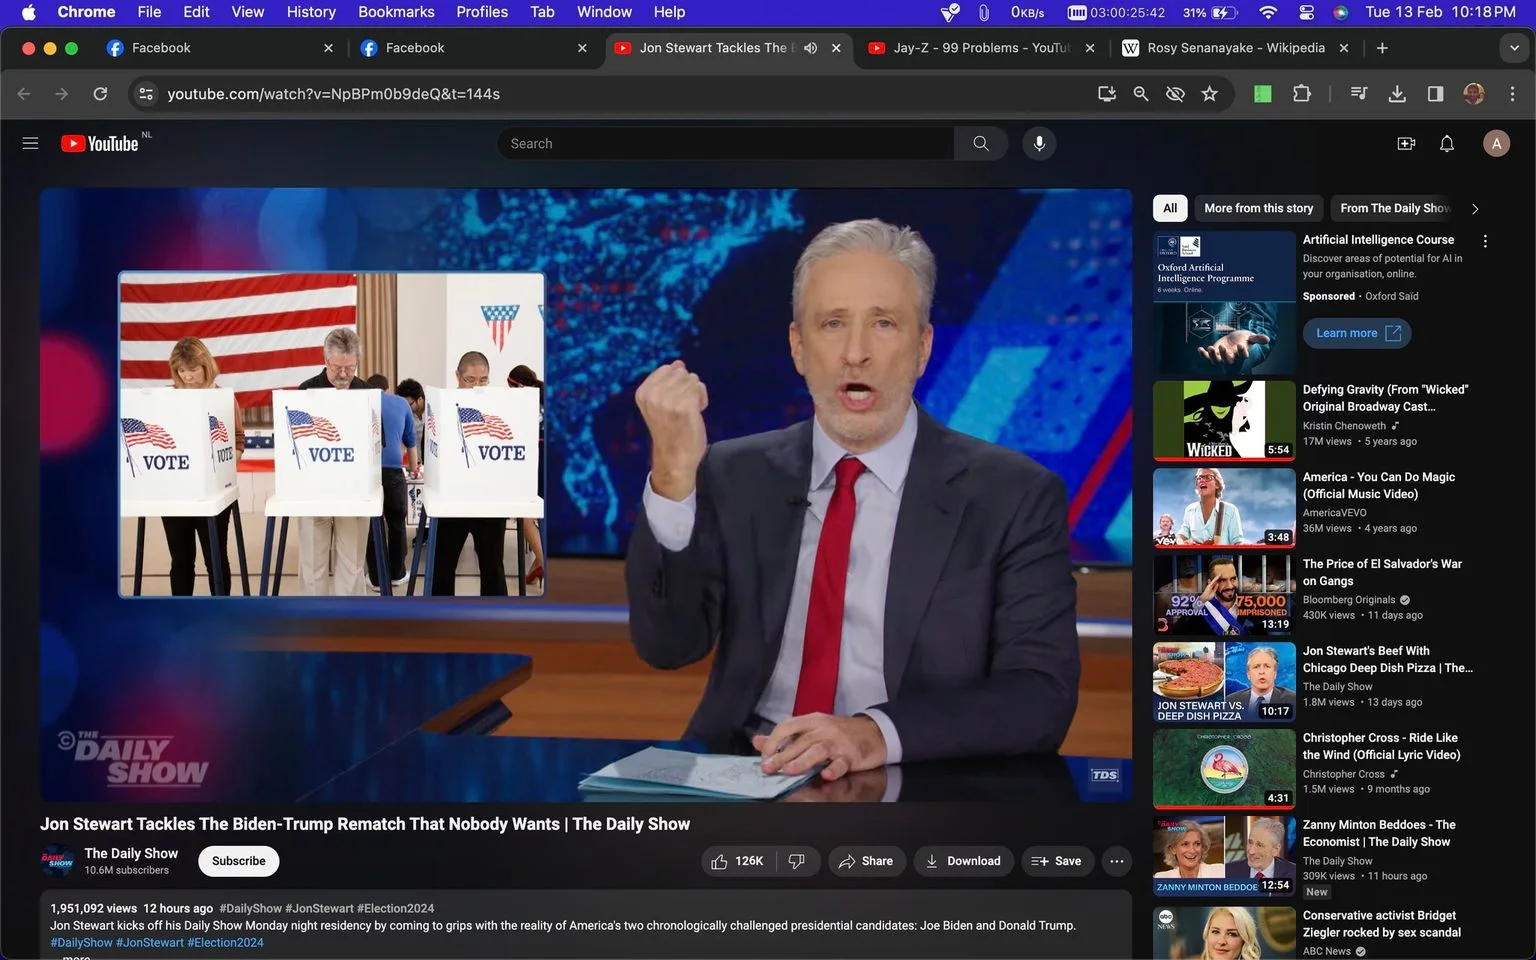Show more filter chips with right chevron
This screenshot has width=1536, height=960.
pyautogui.click(x=1475, y=208)
